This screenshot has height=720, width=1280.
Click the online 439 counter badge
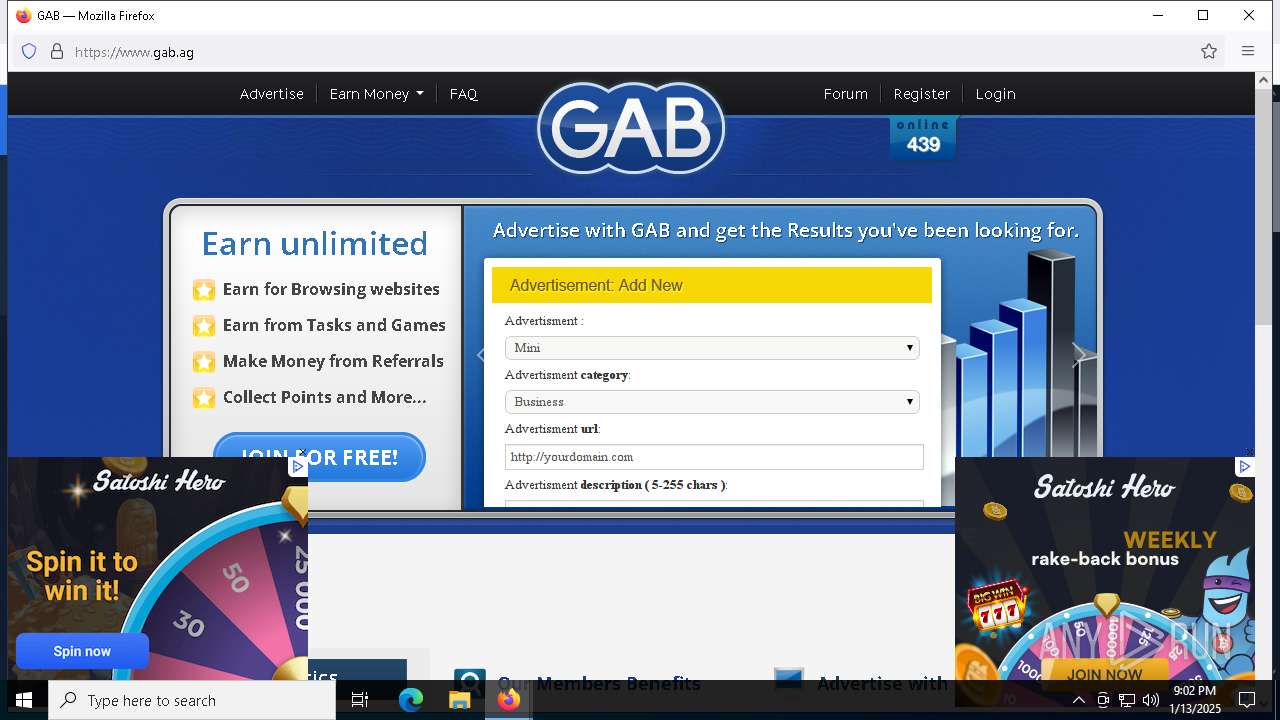click(x=923, y=138)
